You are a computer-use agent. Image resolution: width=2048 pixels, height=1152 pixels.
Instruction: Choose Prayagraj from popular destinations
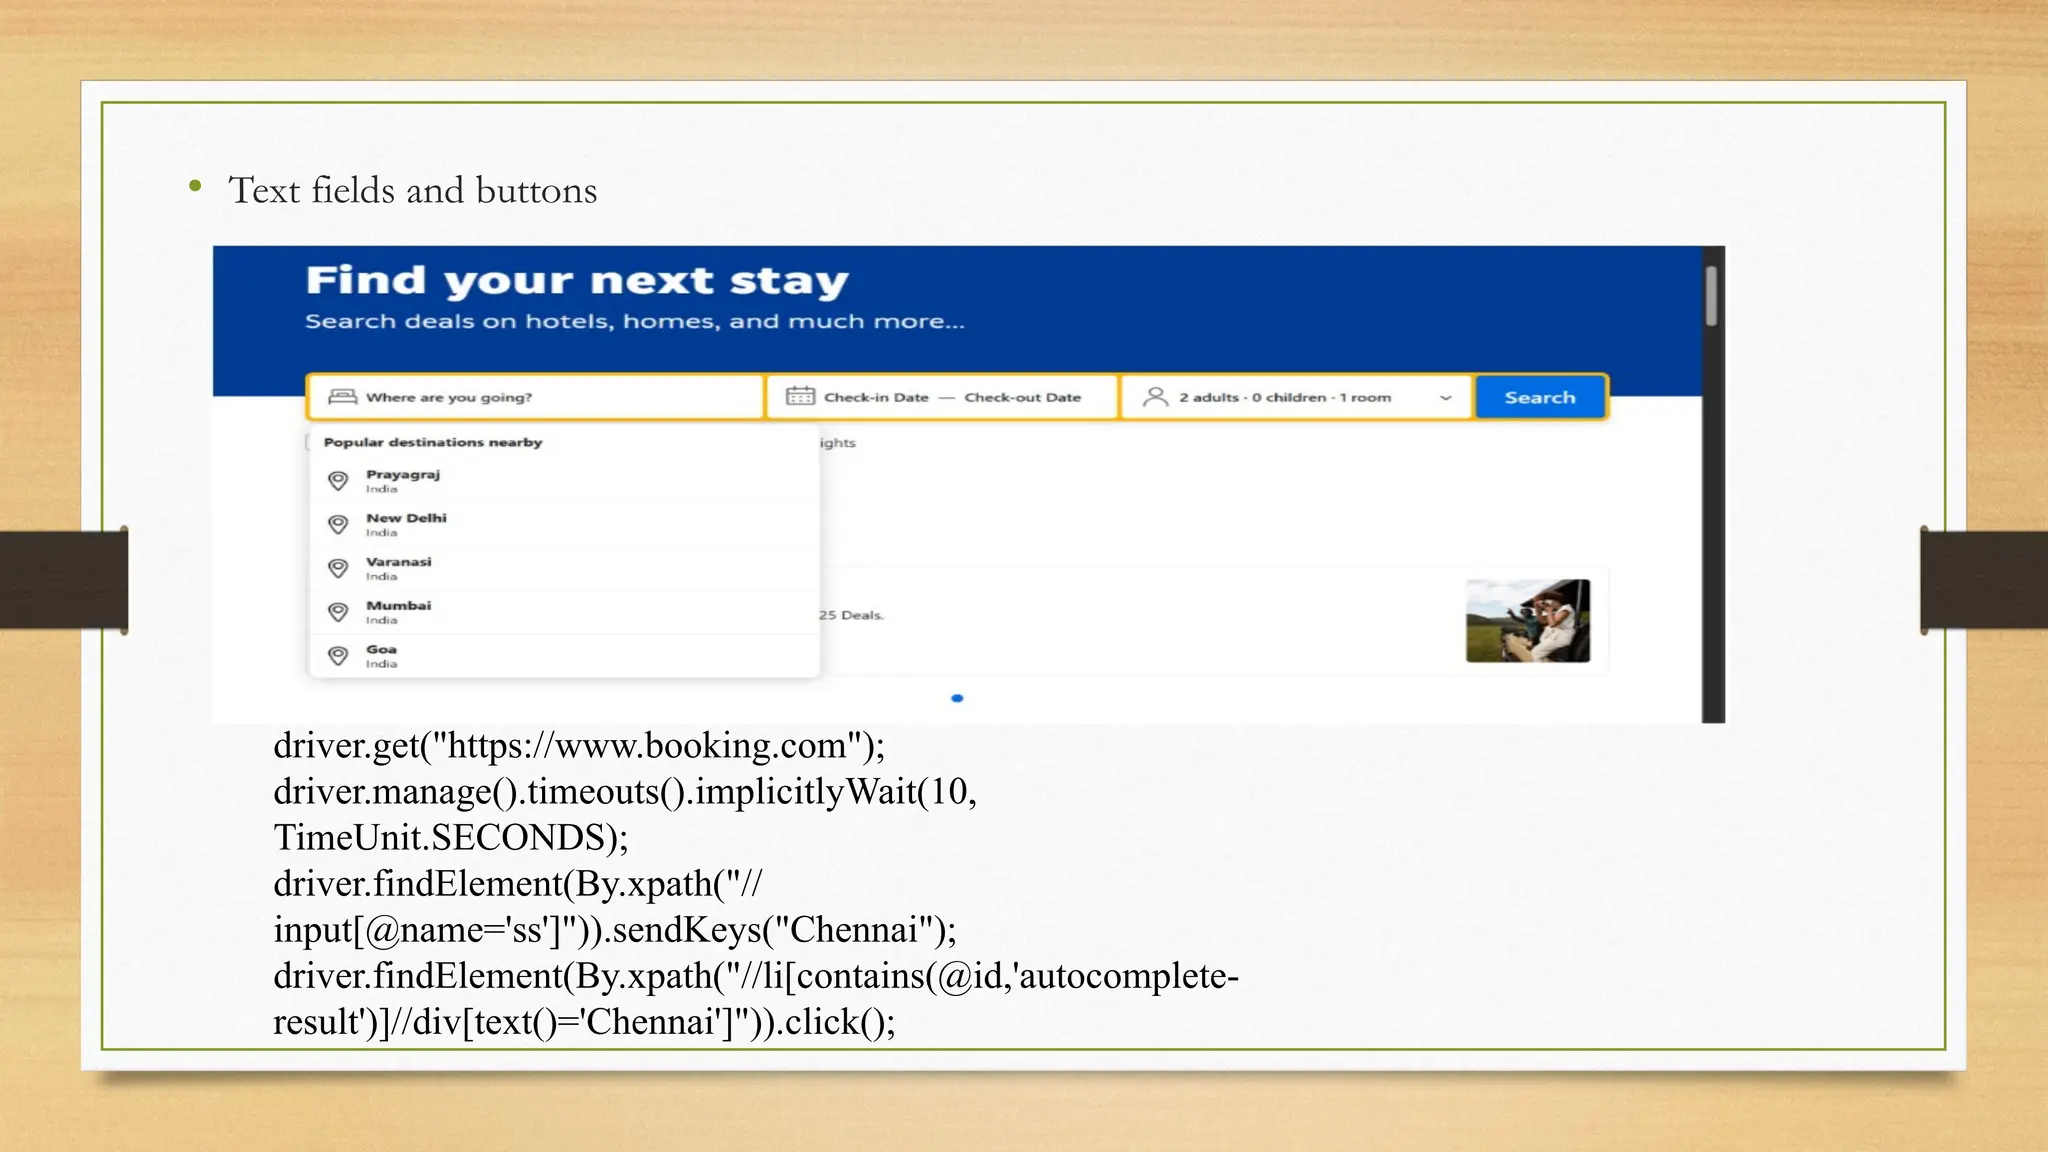402,475
